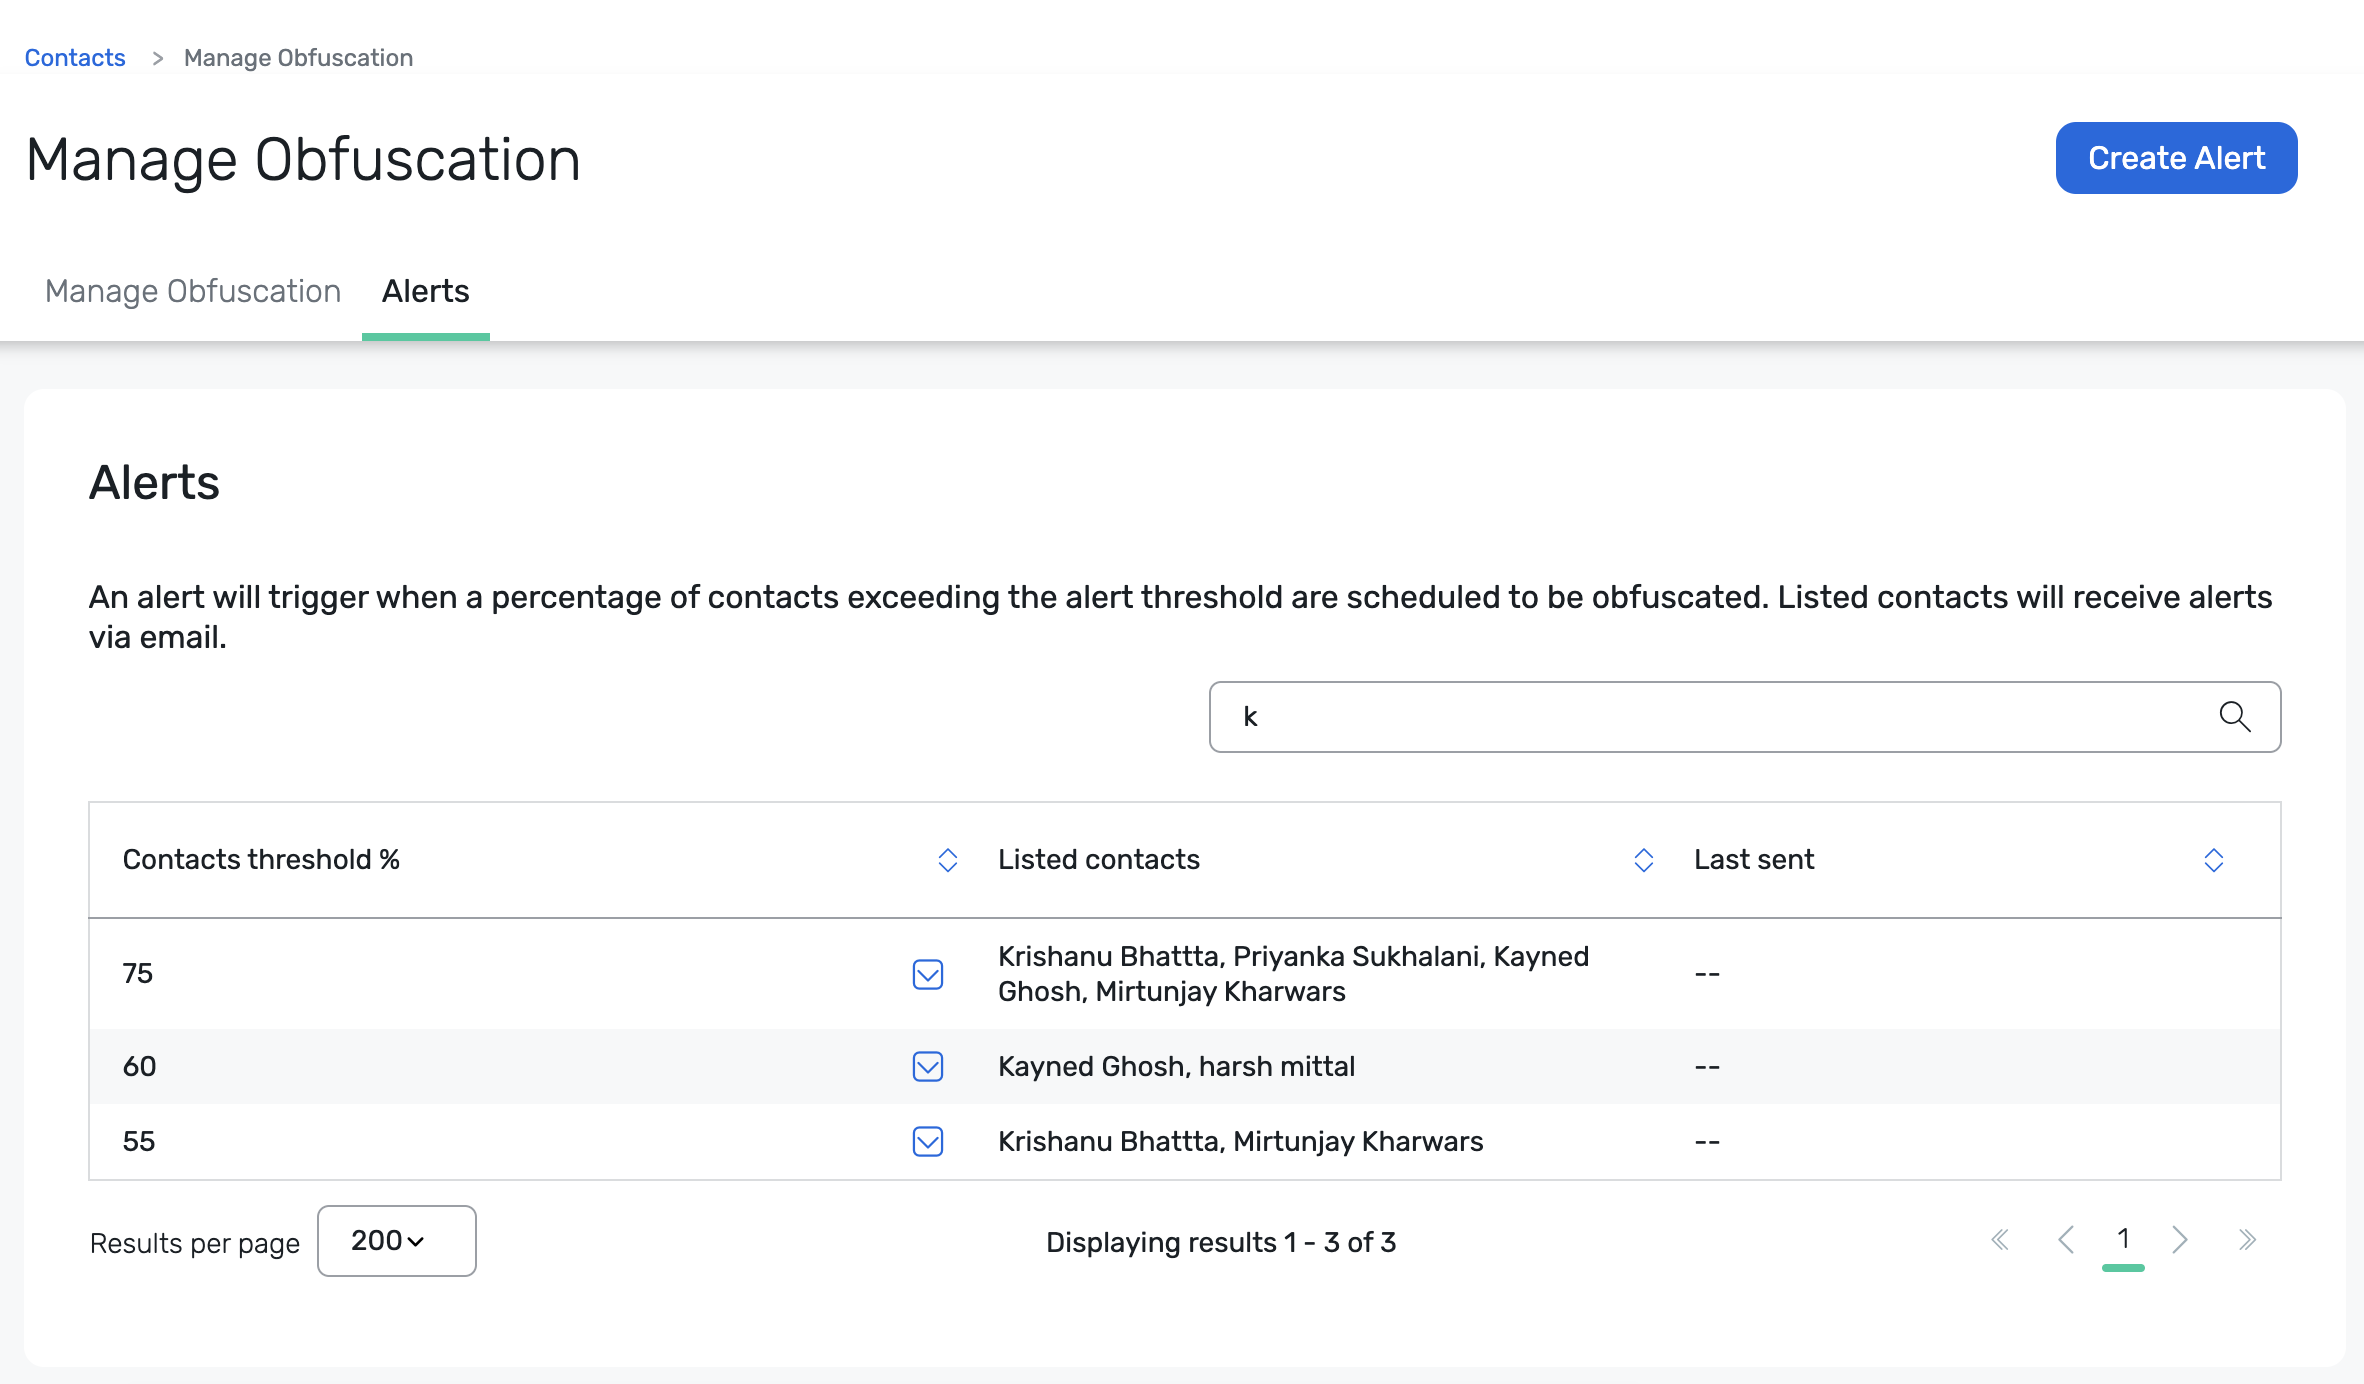Go to next page of results
Viewport: 2364px width, 1384px height.
pyautogui.click(x=2180, y=1240)
